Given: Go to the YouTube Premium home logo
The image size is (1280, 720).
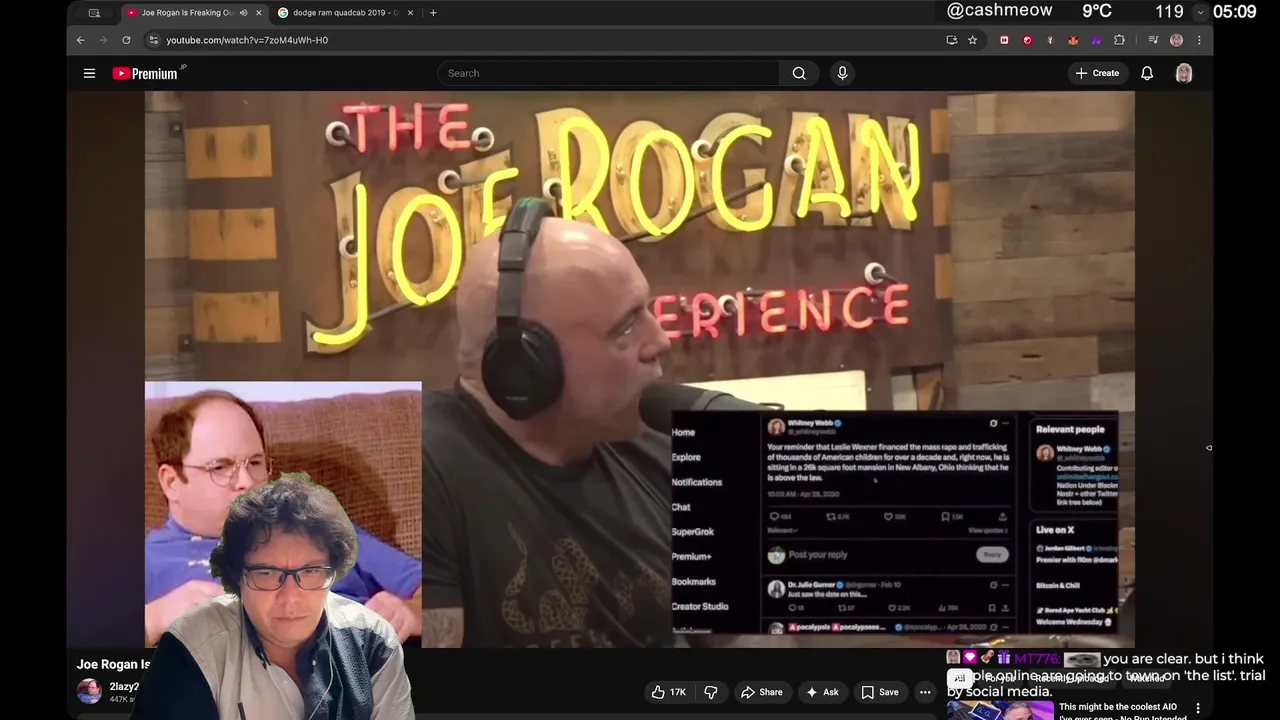Looking at the screenshot, I should pos(148,73).
